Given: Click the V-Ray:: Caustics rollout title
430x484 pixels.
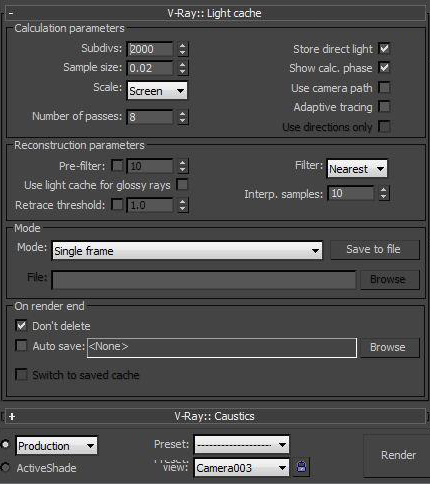Looking at the screenshot, I should [214, 416].
